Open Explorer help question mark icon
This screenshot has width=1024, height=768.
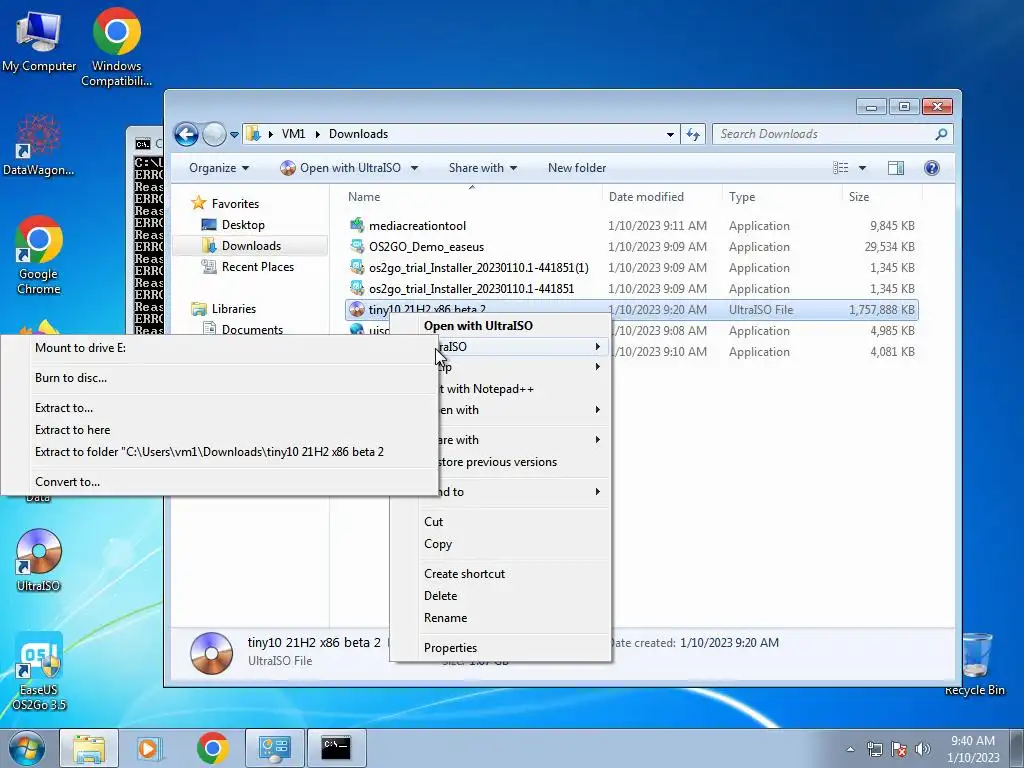[x=932, y=168]
